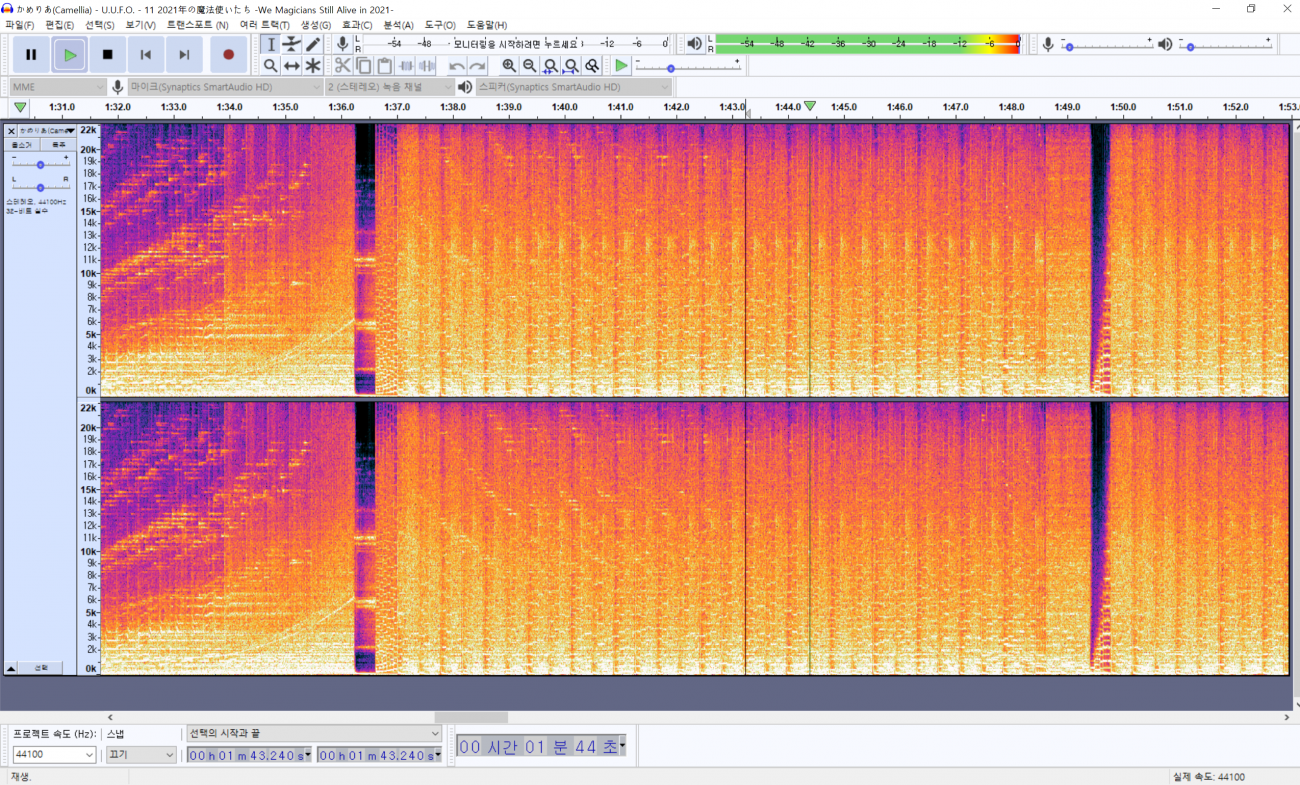Click the Cut scissors icon
The image size is (1300, 785).
point(342,66)
